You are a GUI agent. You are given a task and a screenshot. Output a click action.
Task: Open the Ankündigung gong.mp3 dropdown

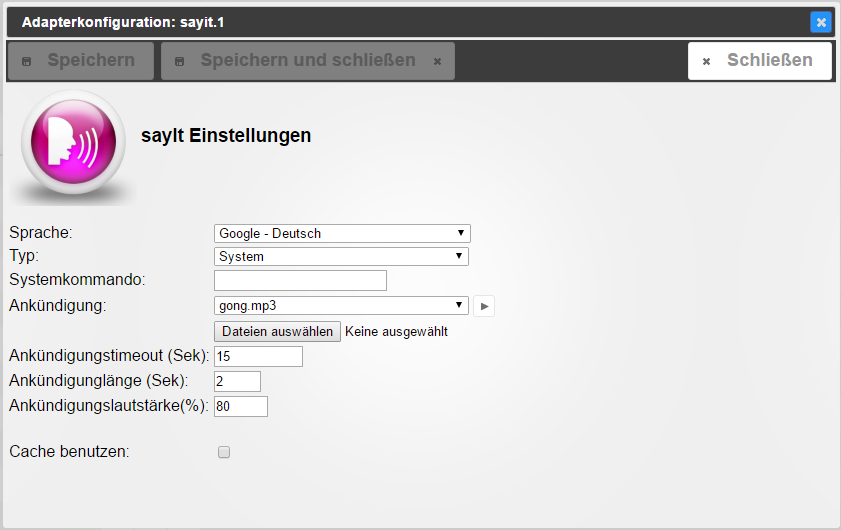click(342, 305)
